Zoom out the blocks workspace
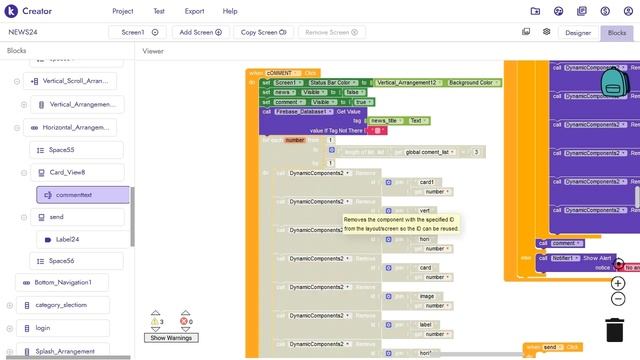640x360 pixels. tap(618, 299)
